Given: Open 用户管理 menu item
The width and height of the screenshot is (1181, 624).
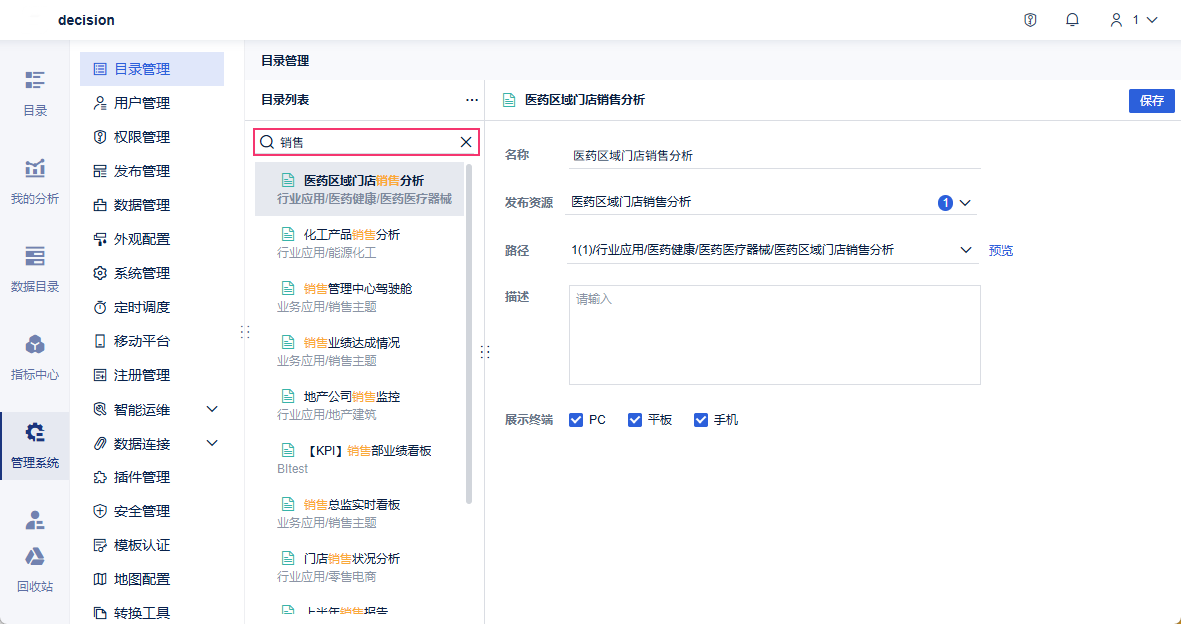Looking at the screenshot, I should (141, 103).
